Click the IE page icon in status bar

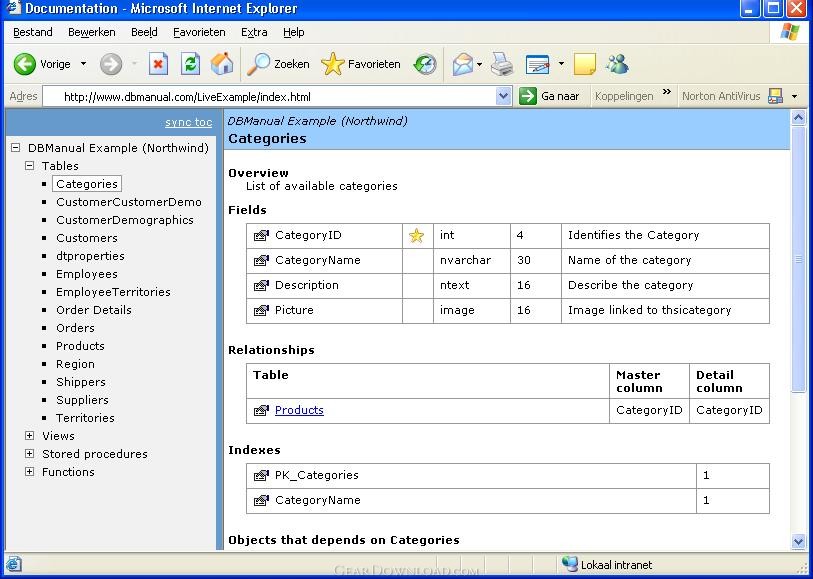tap(13, 564)
